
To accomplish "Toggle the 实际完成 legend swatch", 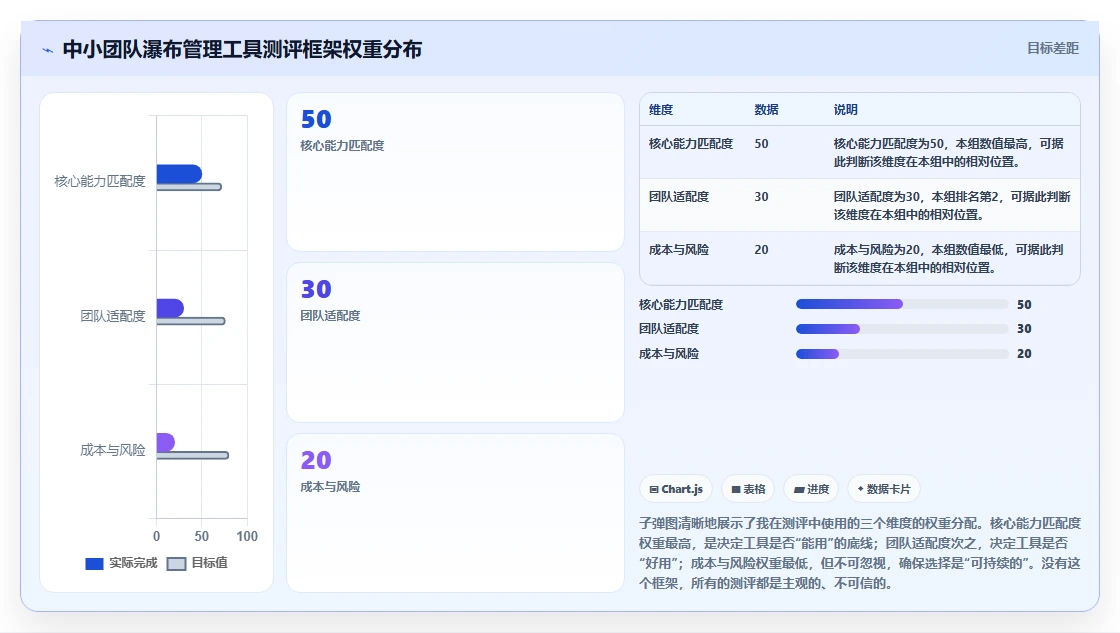I will click(x=94, y=564).
